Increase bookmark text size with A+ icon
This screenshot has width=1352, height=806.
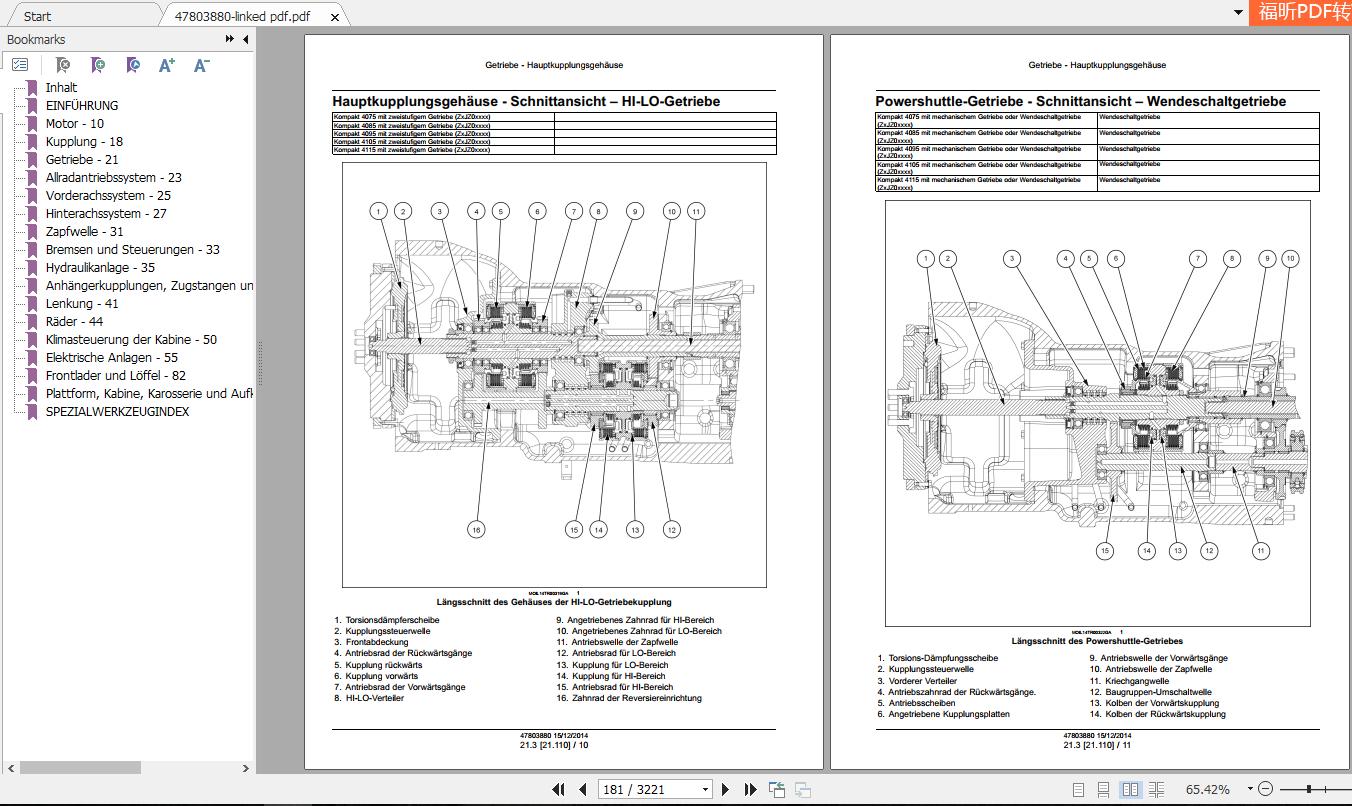[167, 64]
